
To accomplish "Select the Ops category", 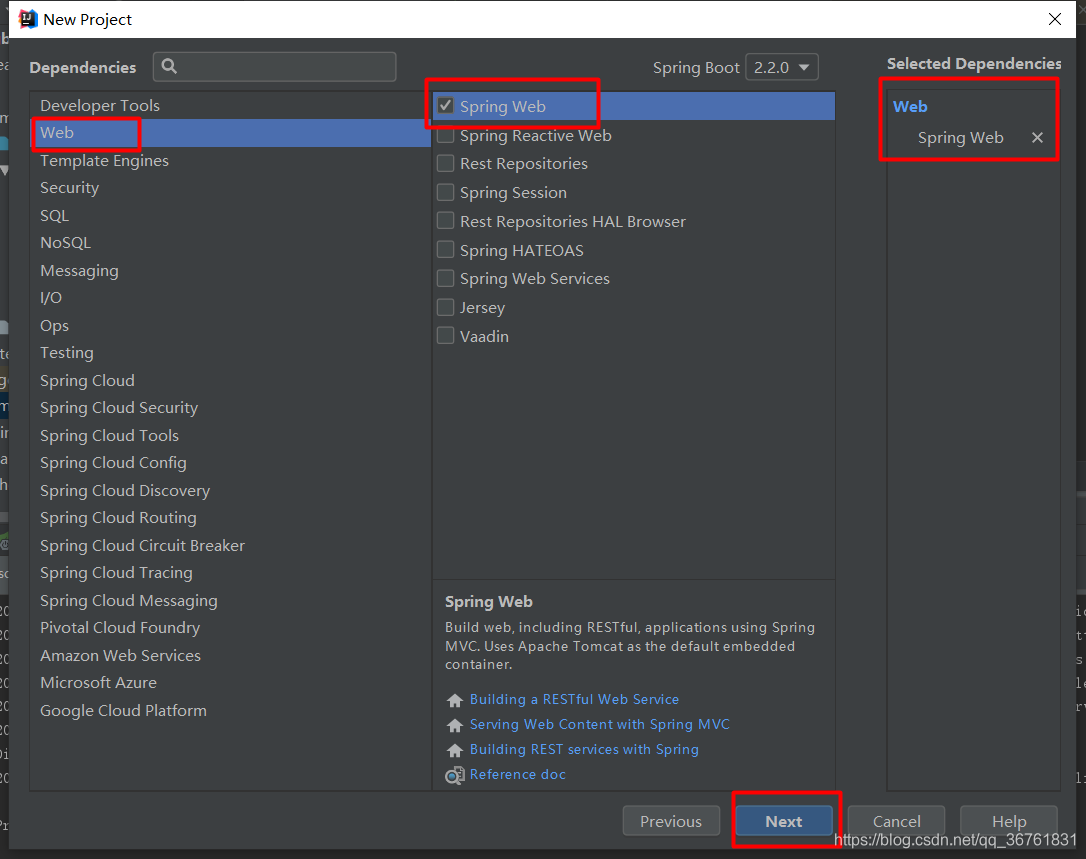I will click(230, 325).
